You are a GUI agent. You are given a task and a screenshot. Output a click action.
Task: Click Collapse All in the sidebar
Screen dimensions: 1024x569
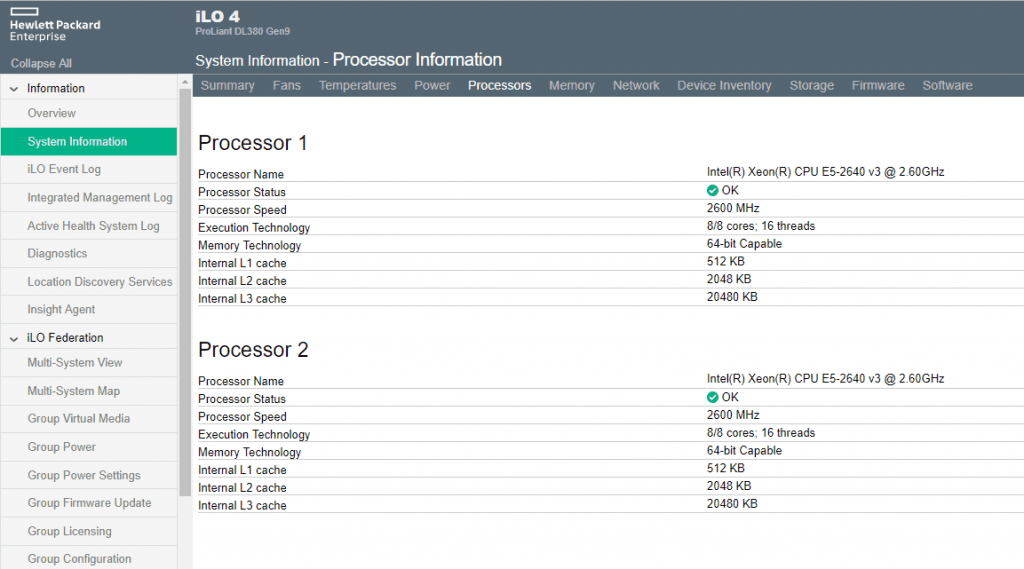[x=41, y=63]
